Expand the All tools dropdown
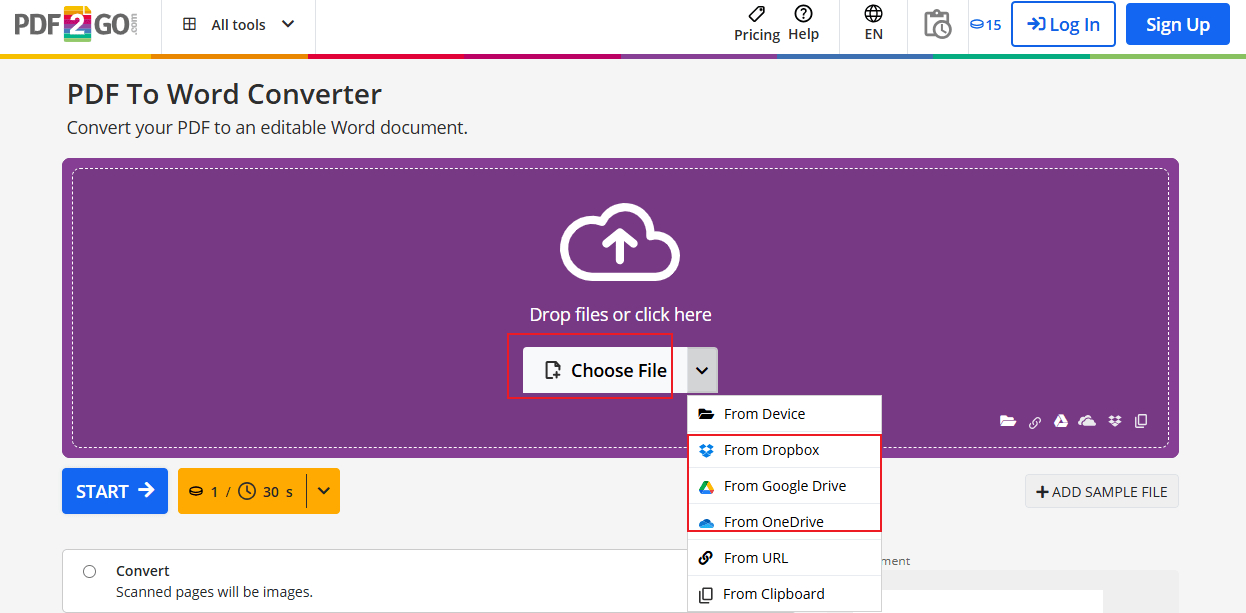Image resolution: width=1246 pixels, height=613 pixels. pyautogui.click(x=239, y=25)
